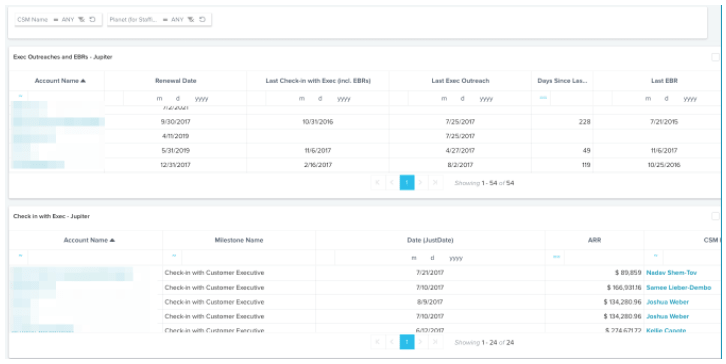Sort by Milestone Name column header

[239, 240]
